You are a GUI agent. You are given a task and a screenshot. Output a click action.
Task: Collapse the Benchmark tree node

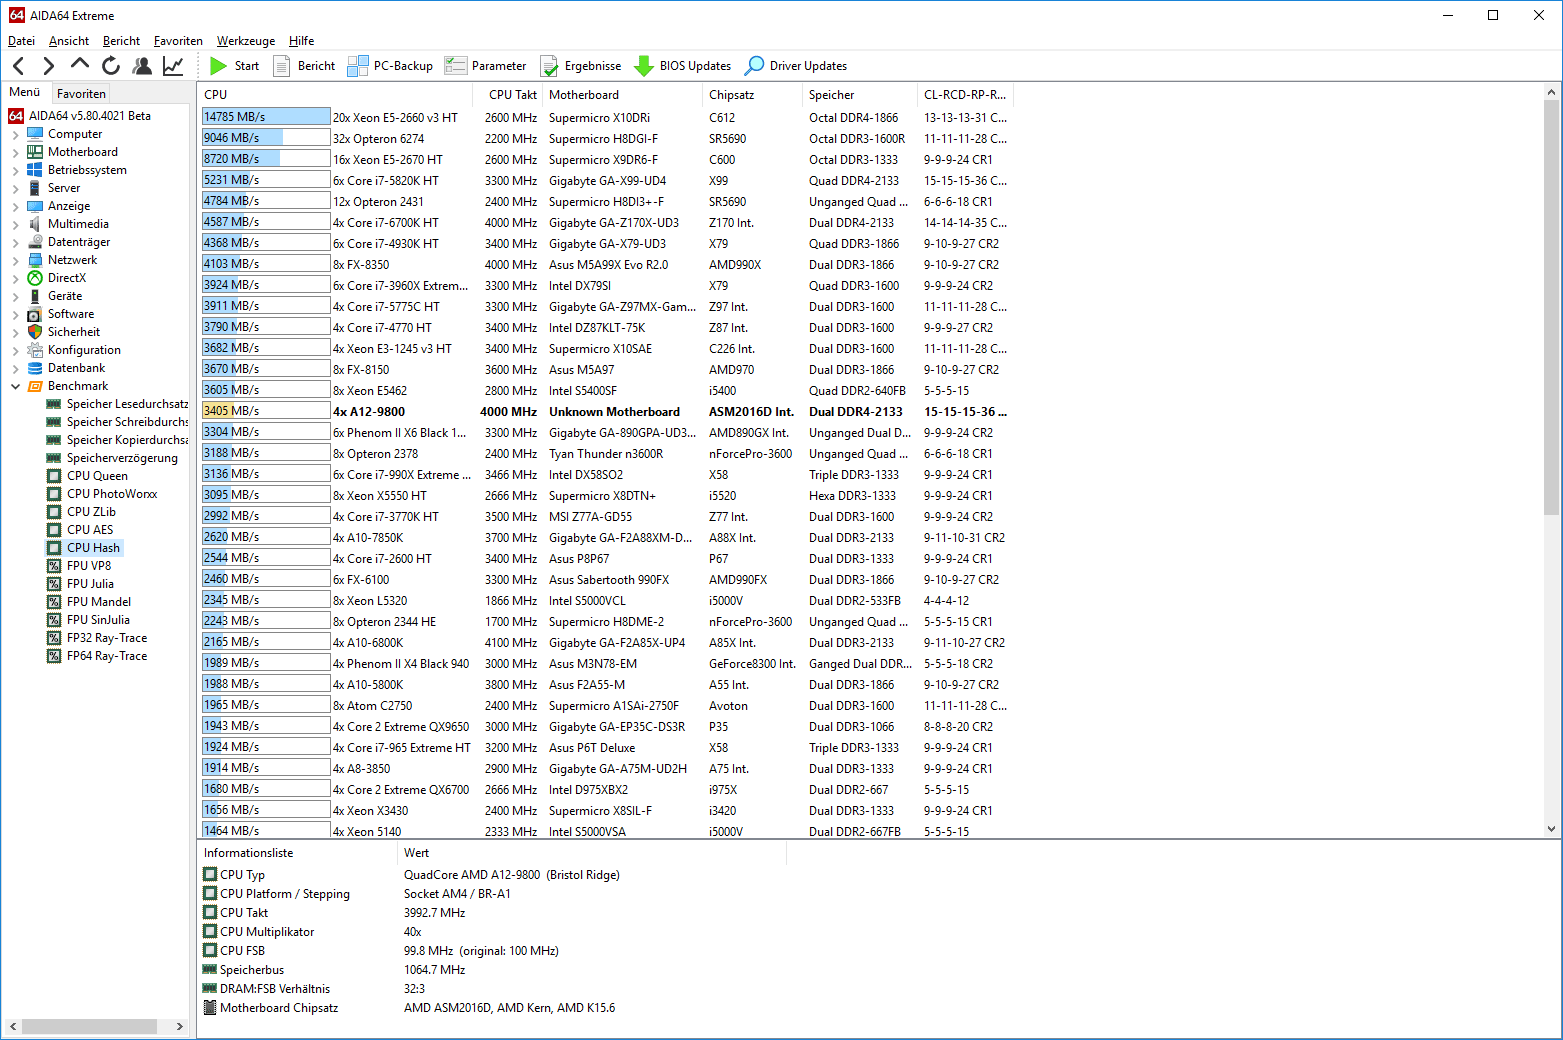(x=15, y=386)
